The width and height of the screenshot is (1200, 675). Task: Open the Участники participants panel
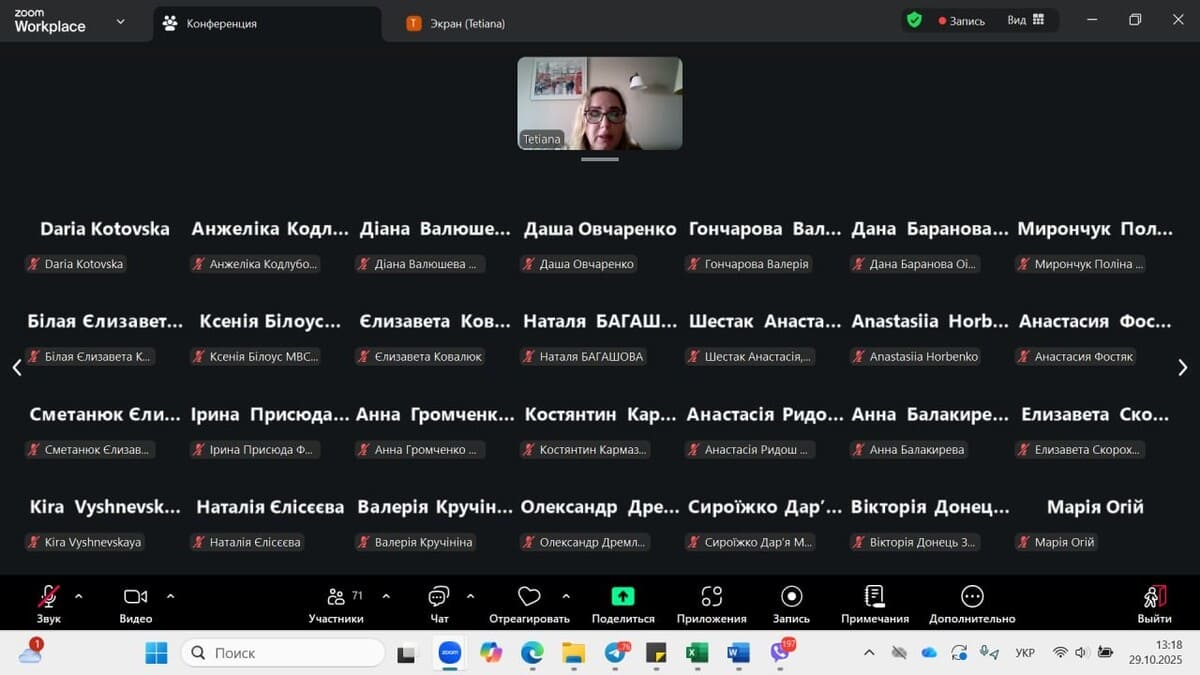336,598
